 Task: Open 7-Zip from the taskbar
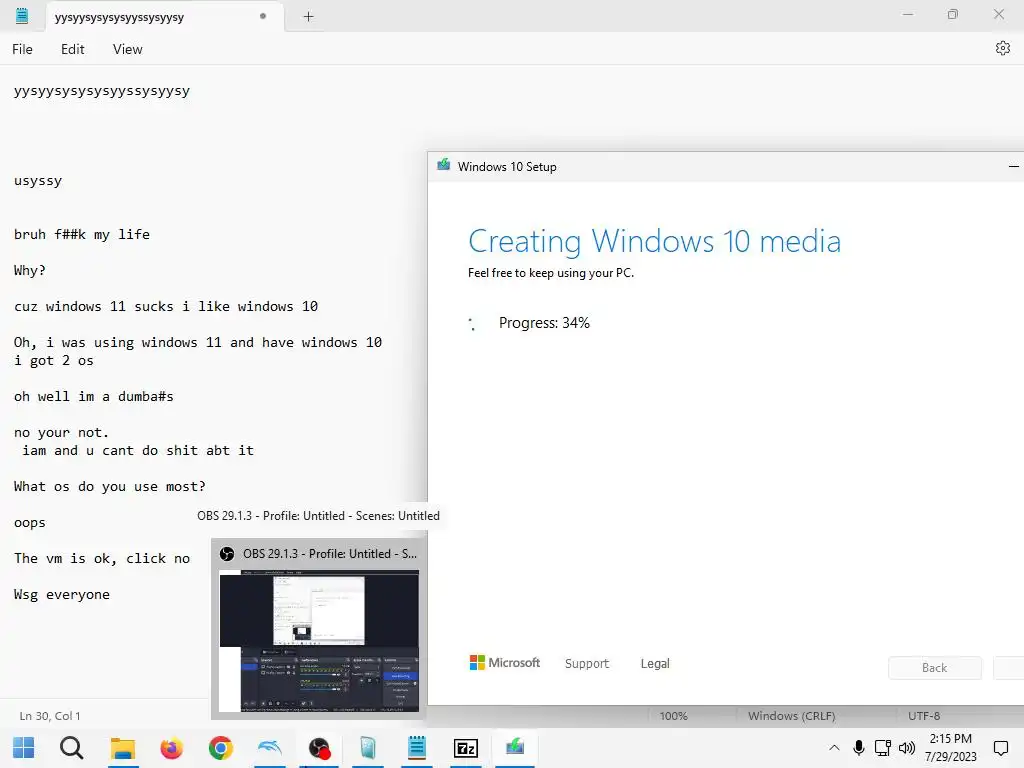(x=466, y=748)
